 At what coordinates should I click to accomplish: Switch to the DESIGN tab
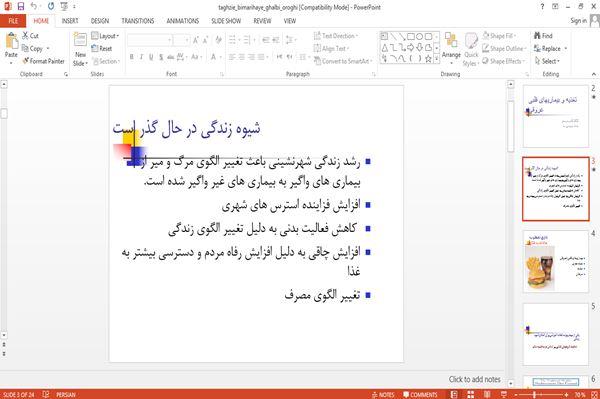click(x=100, y=21)
